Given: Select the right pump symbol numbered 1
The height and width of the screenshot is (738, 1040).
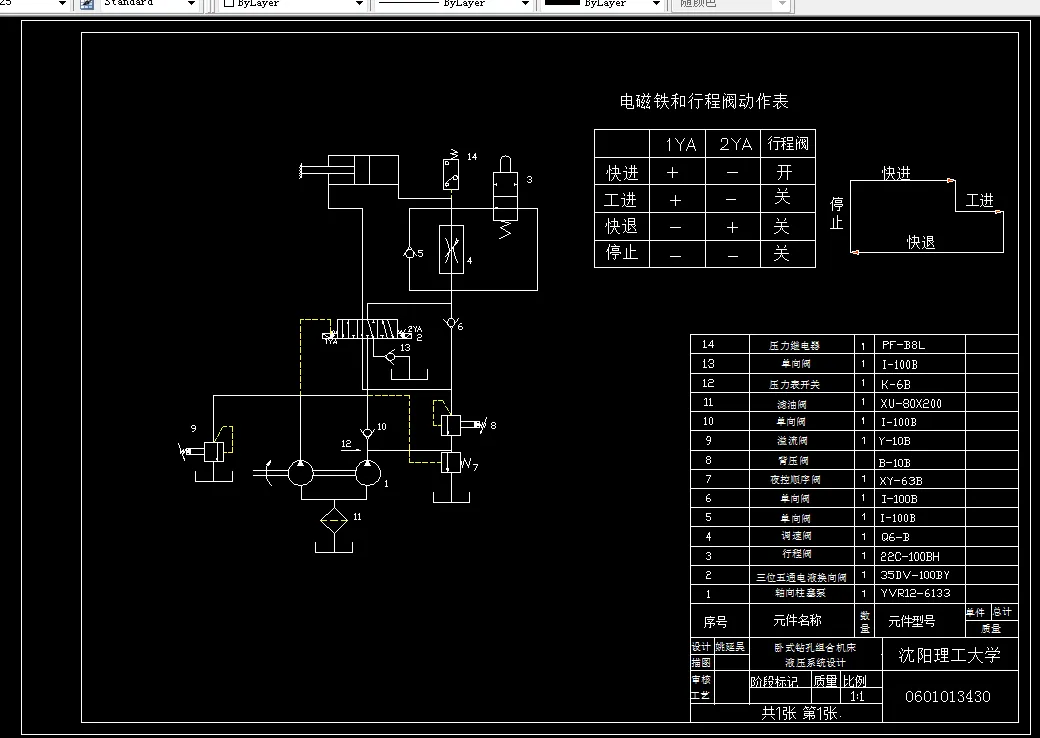Looking at the screenshot, I should click(x=368, y=473).
